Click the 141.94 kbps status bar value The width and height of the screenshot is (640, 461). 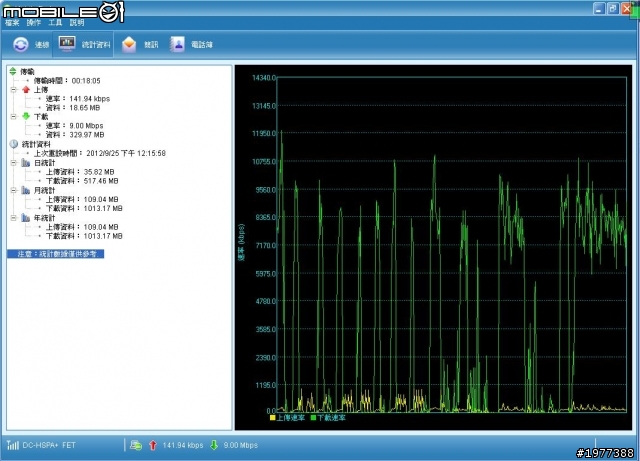[183, 445]
